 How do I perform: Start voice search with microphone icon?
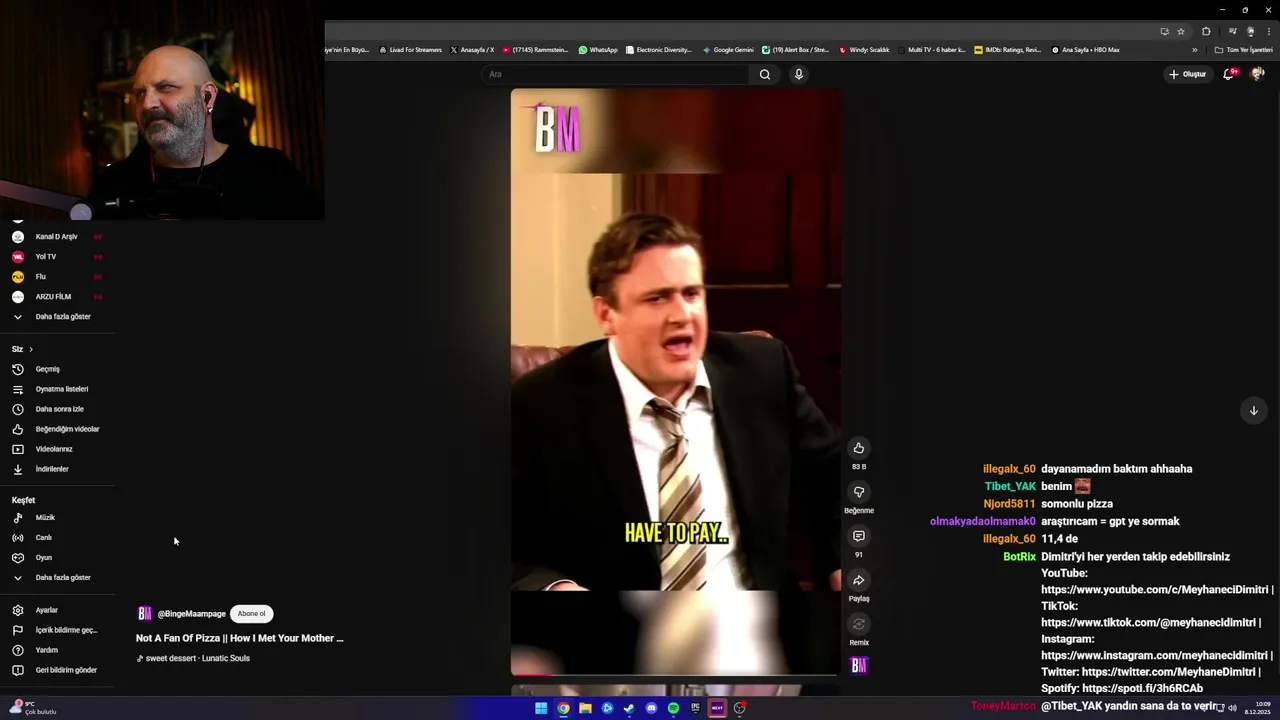[x=798, y=74]
